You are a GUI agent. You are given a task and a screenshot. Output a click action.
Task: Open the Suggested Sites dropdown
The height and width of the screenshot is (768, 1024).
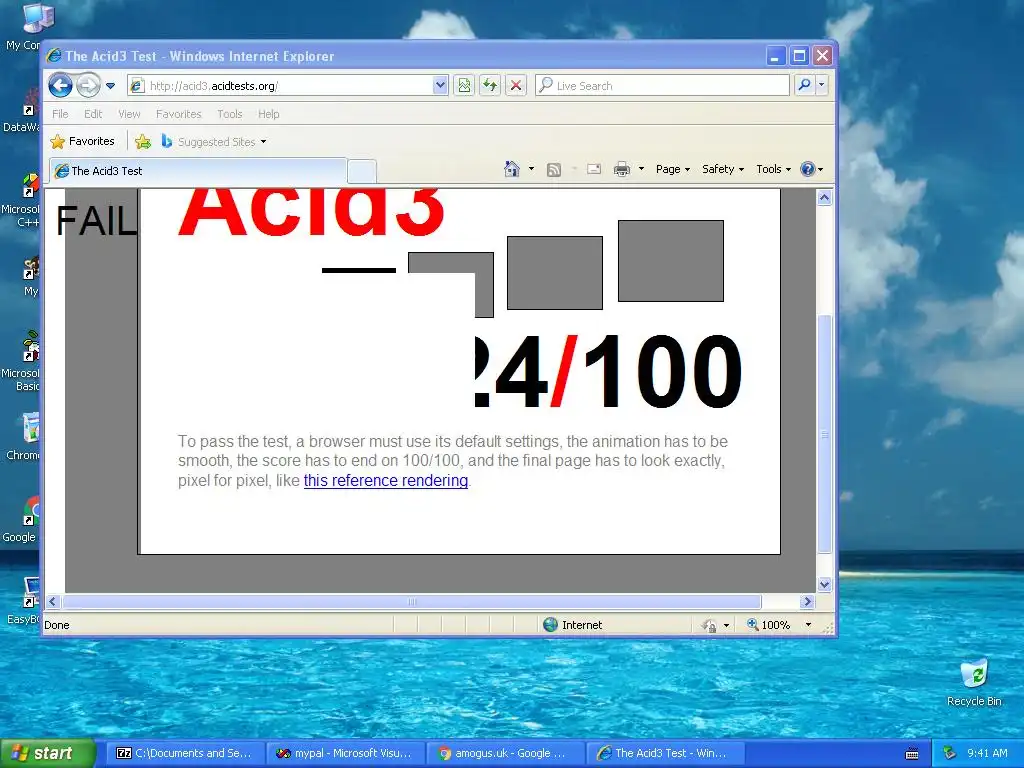[x=214, y=141]
